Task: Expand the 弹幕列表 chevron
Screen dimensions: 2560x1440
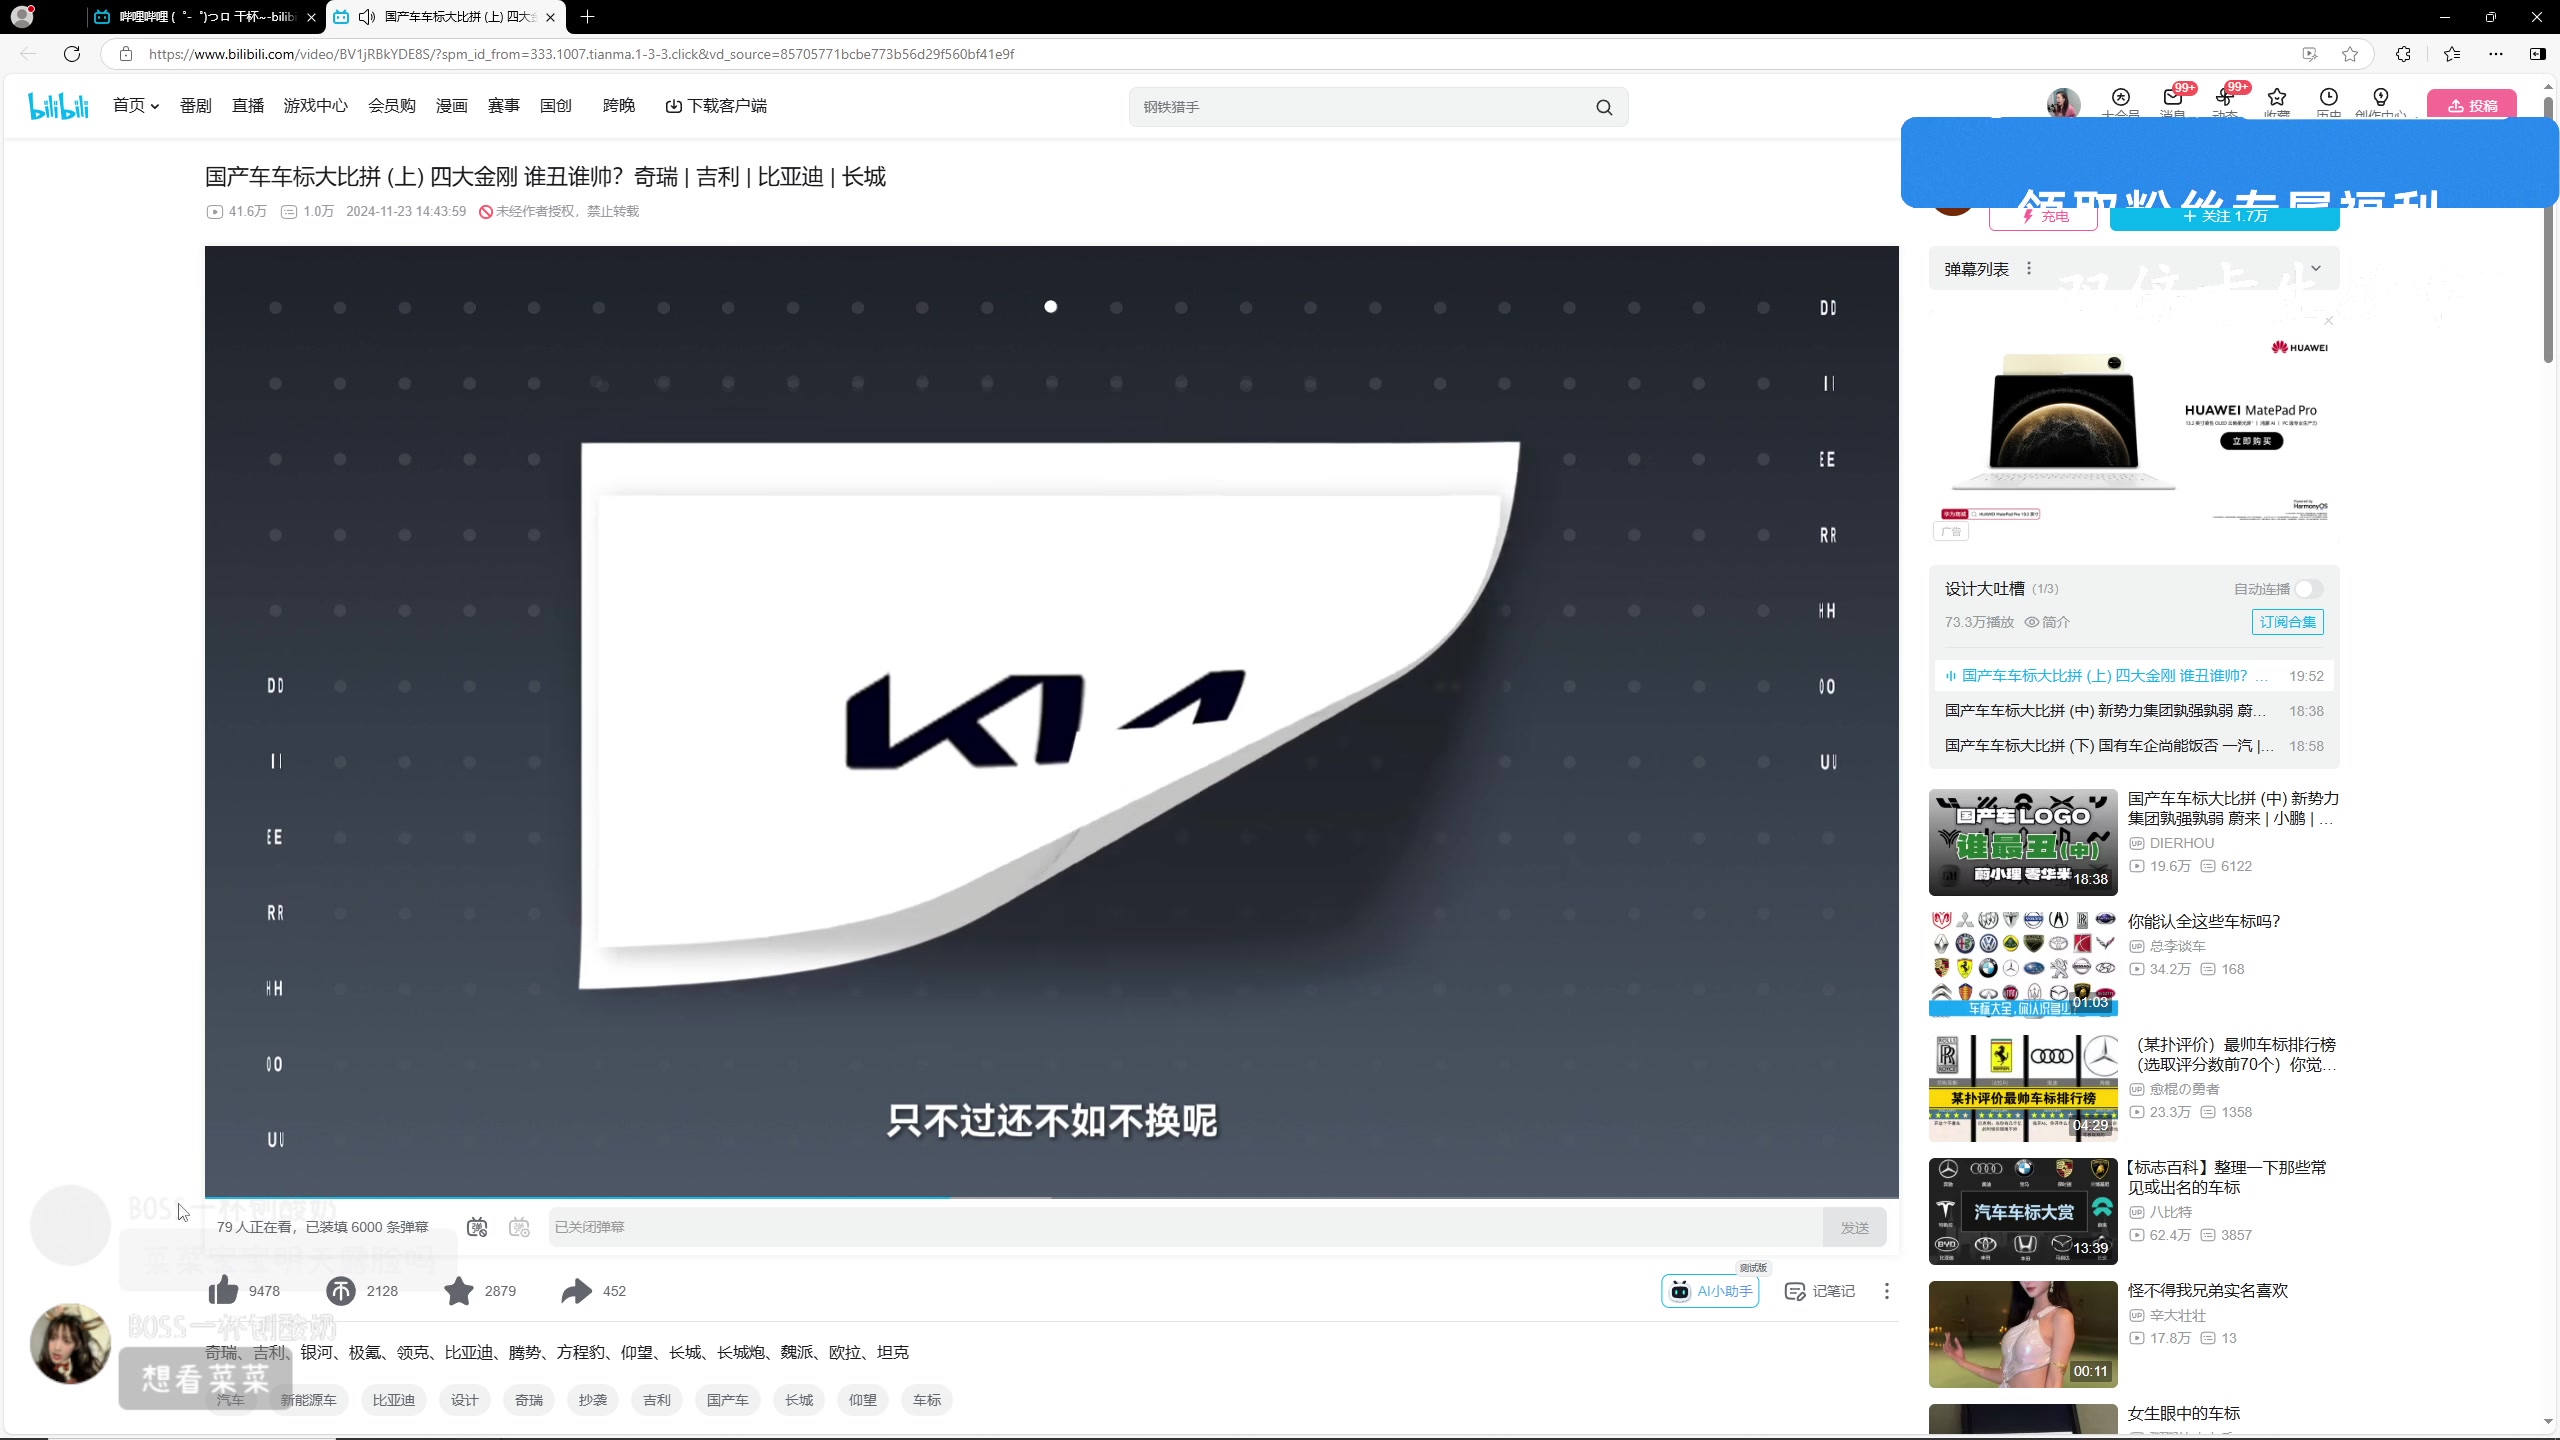Action: [2316, 268]
